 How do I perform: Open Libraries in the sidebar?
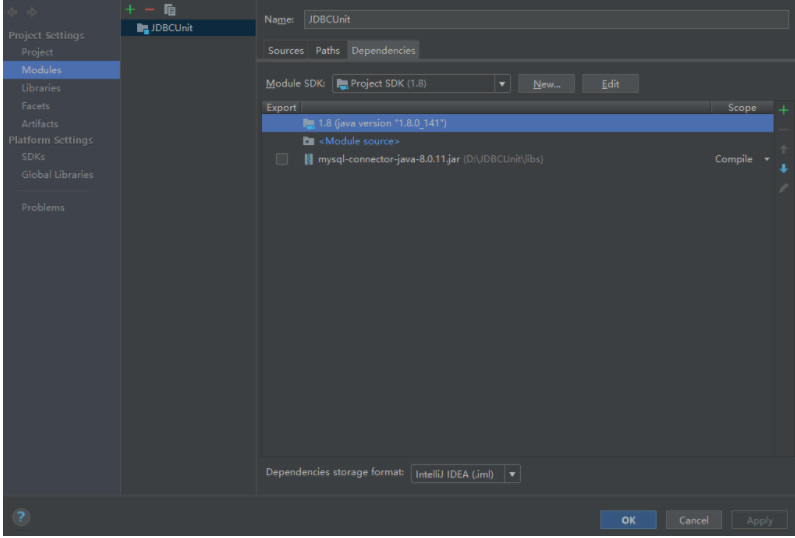pos(41,88)
